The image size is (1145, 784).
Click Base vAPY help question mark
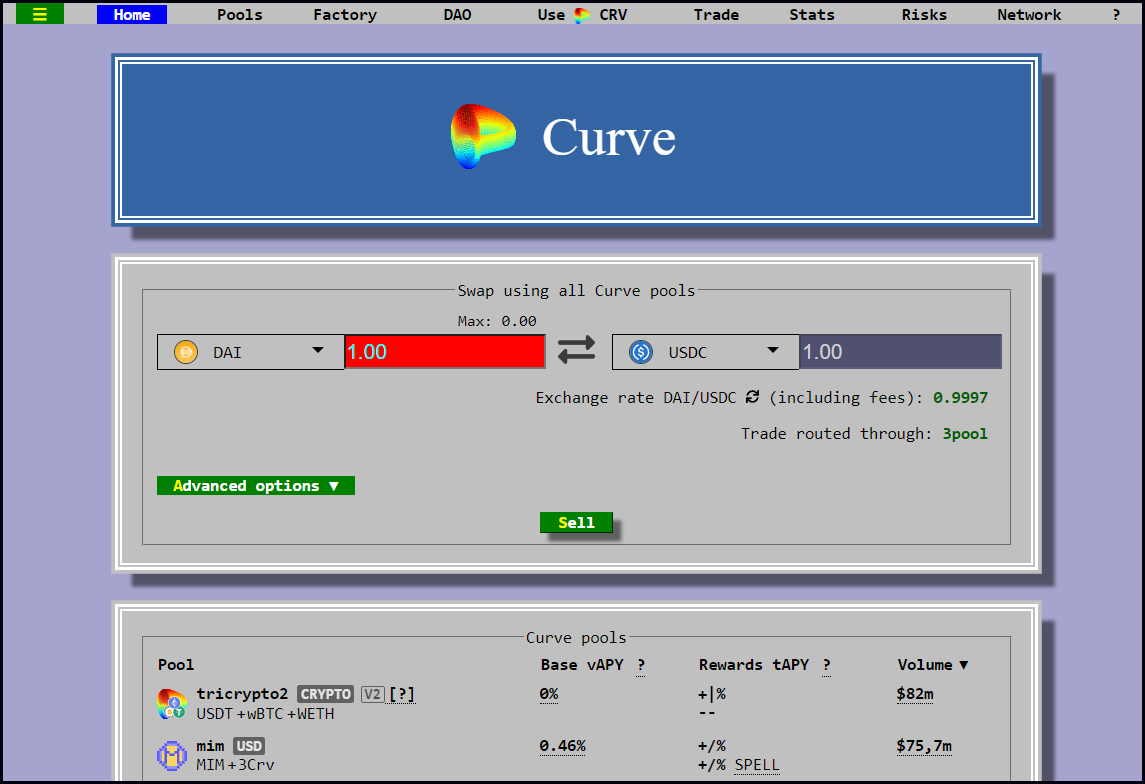pos(640,665)
